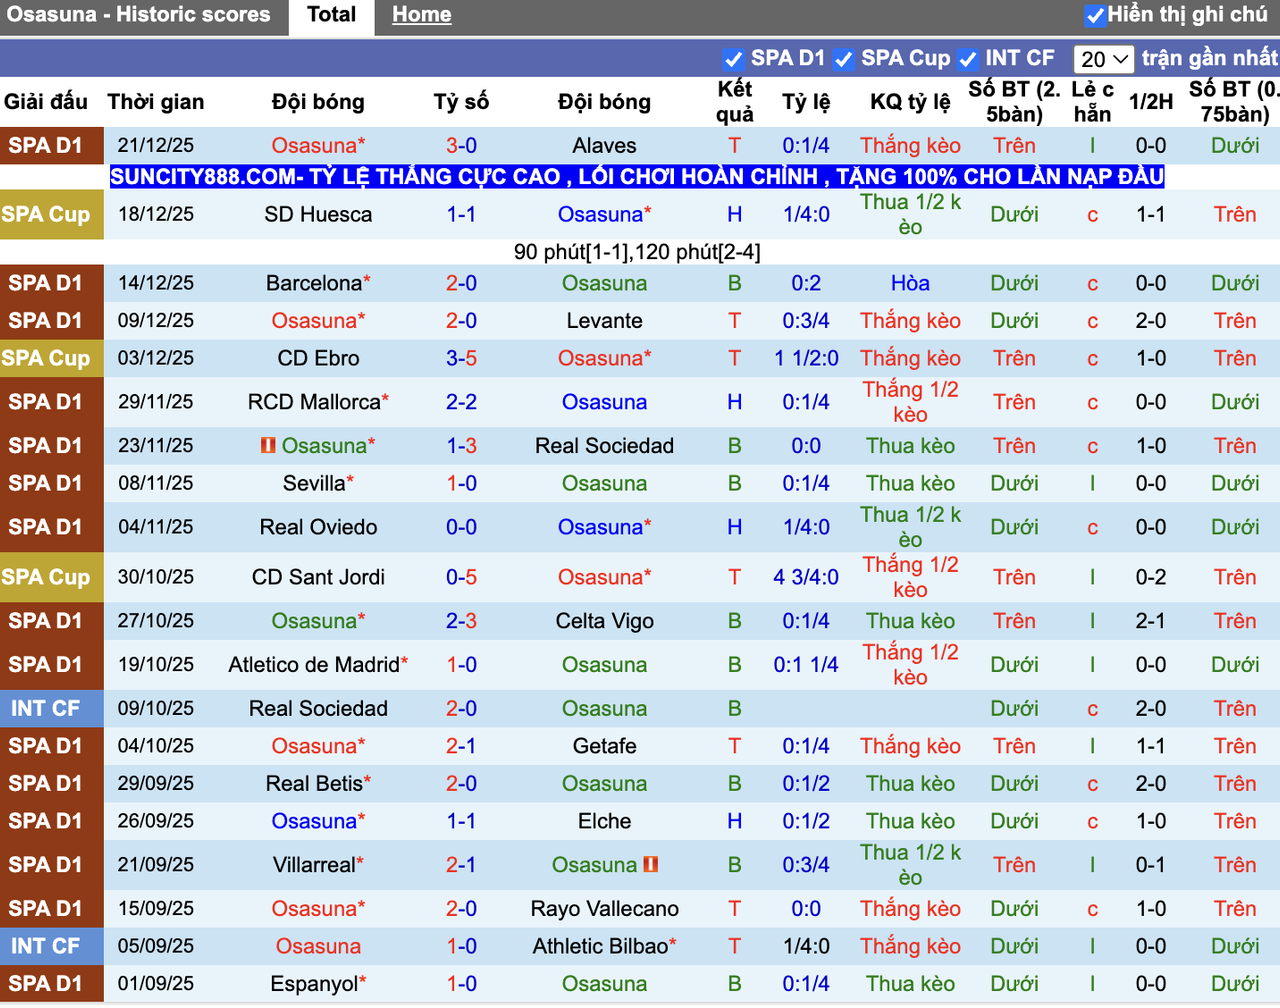Screen dimensions: 1280x1008
Task: Click the 3-5 score of CD Ebro match
Action: 461,358
